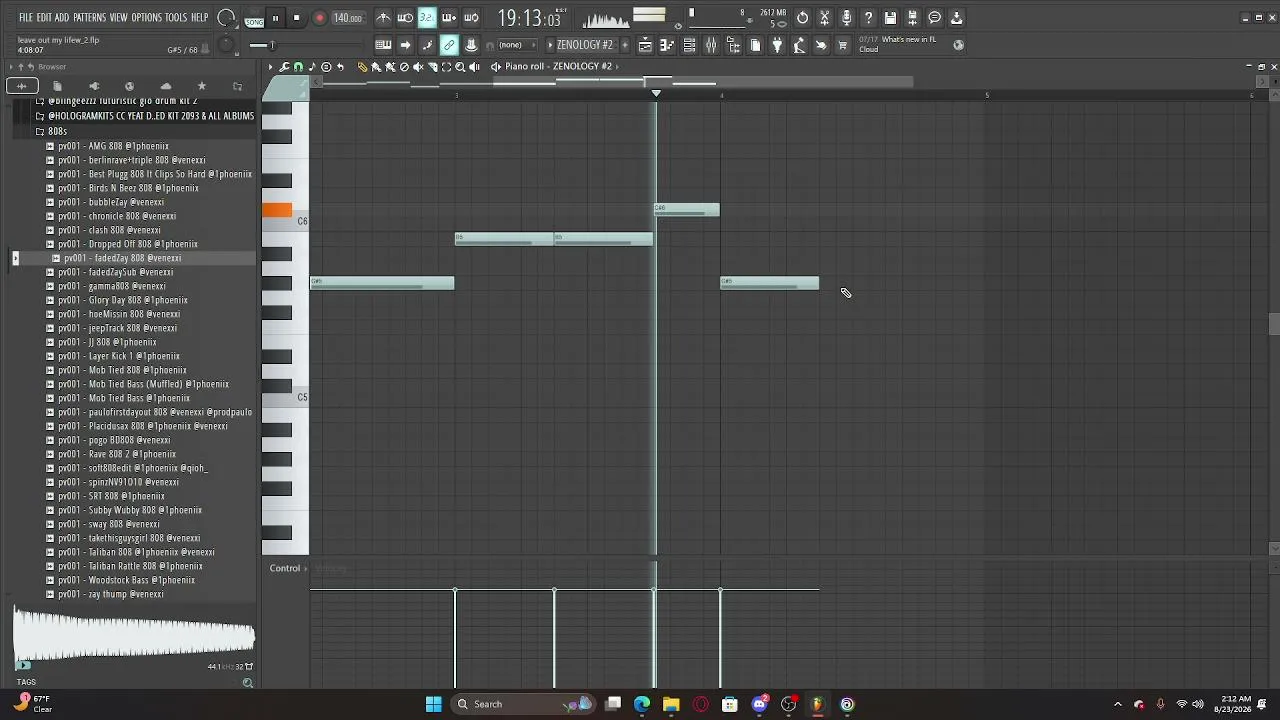Select px001 - fadedZay 808 @venexxi sample
The width and height of the screenshot is (1280, 720).
123,258
